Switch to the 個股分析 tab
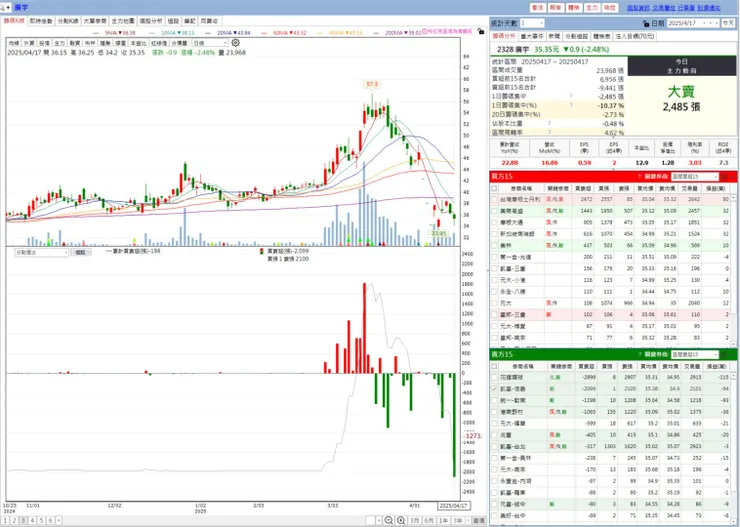The width and height of the screenshot is (740, 527). tap(151, 21)
